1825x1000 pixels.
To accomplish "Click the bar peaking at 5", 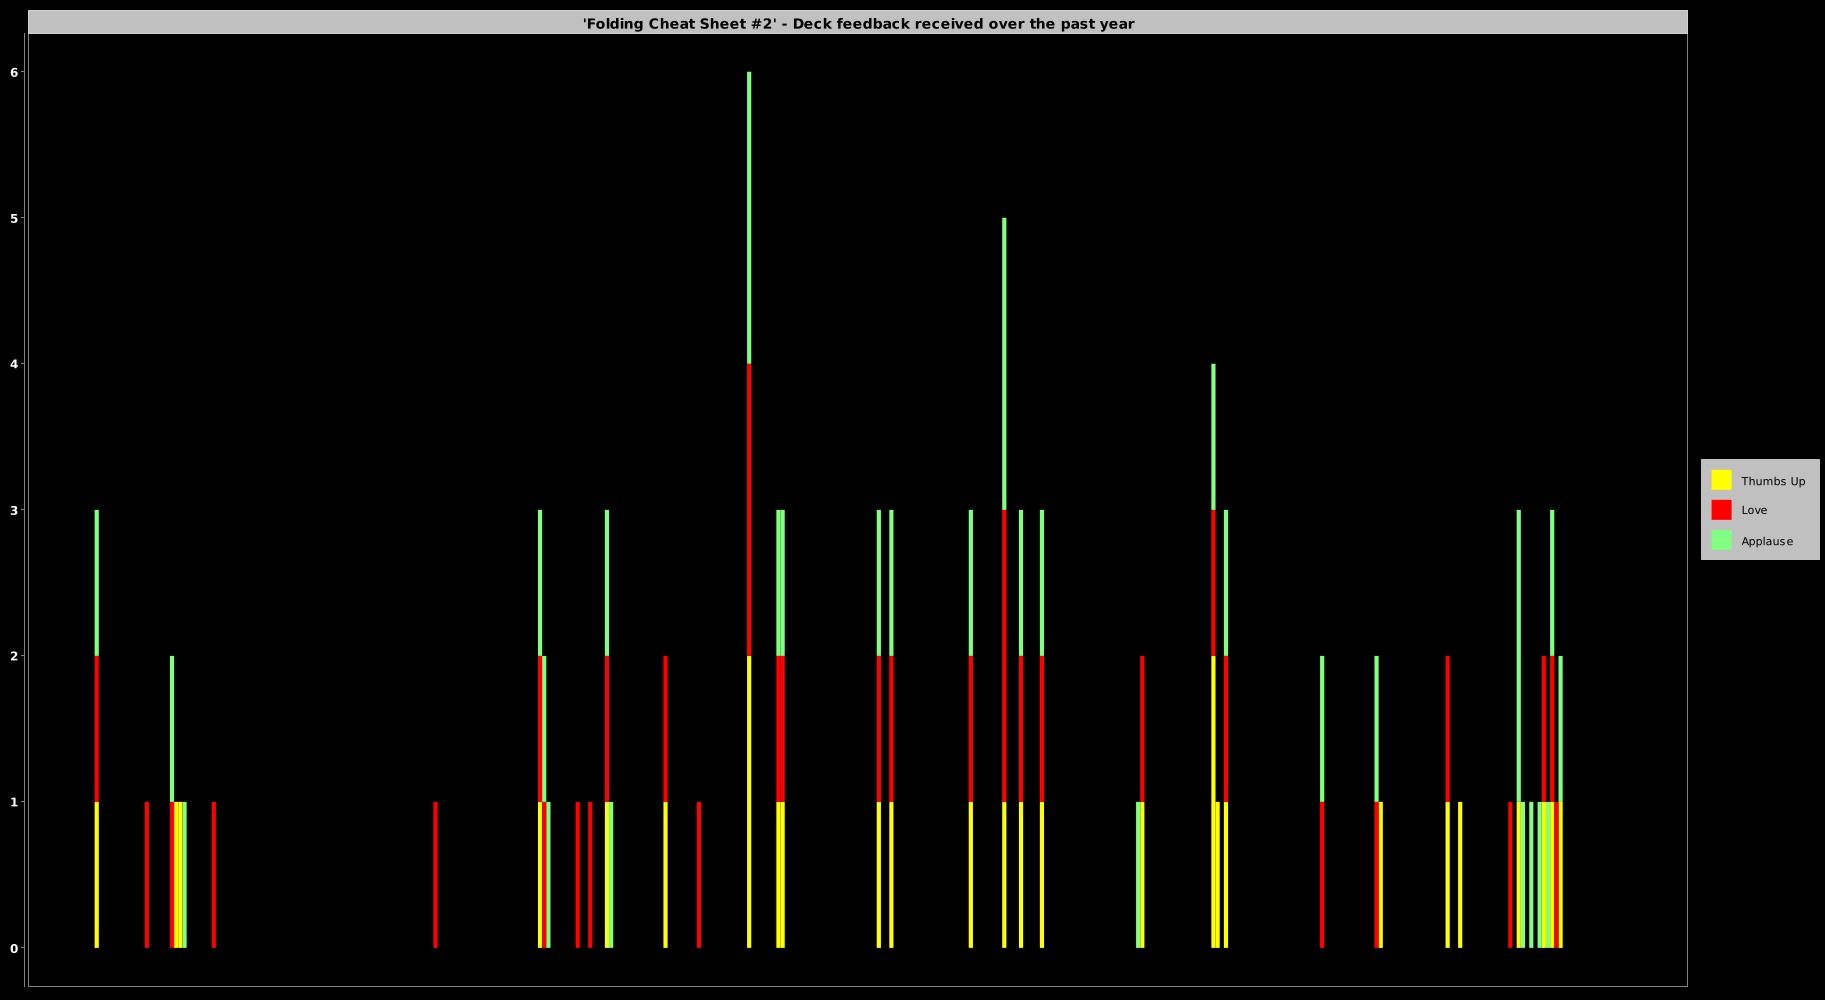I will point(1004,583).
